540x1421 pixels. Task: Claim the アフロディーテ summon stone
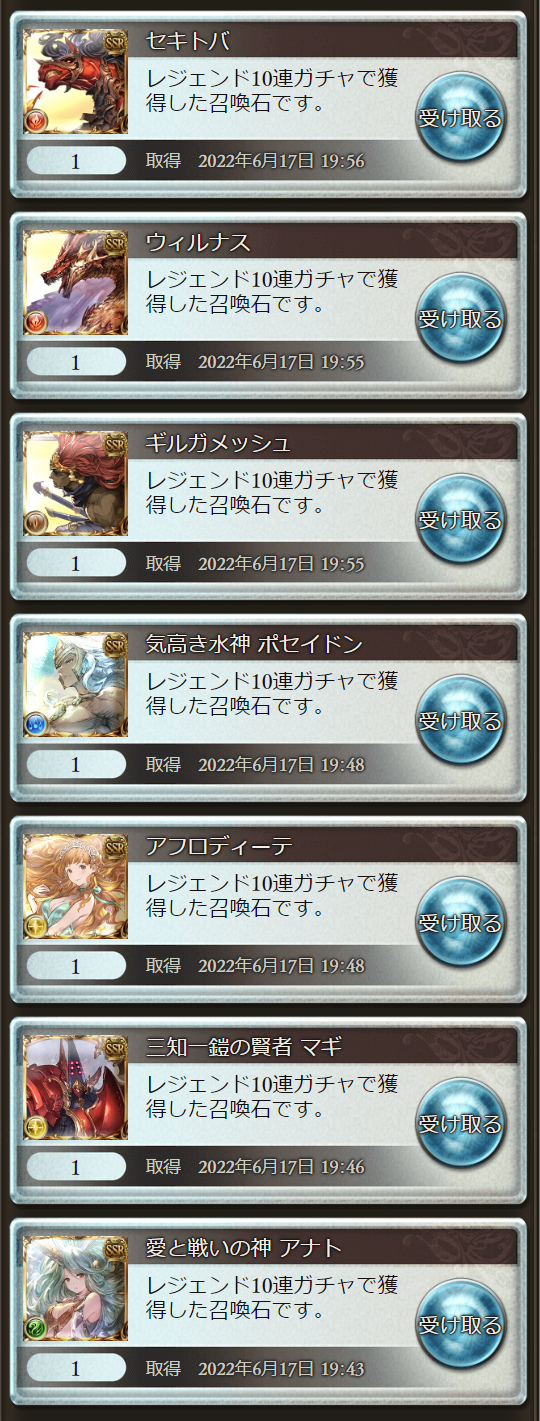coord(460,922)
